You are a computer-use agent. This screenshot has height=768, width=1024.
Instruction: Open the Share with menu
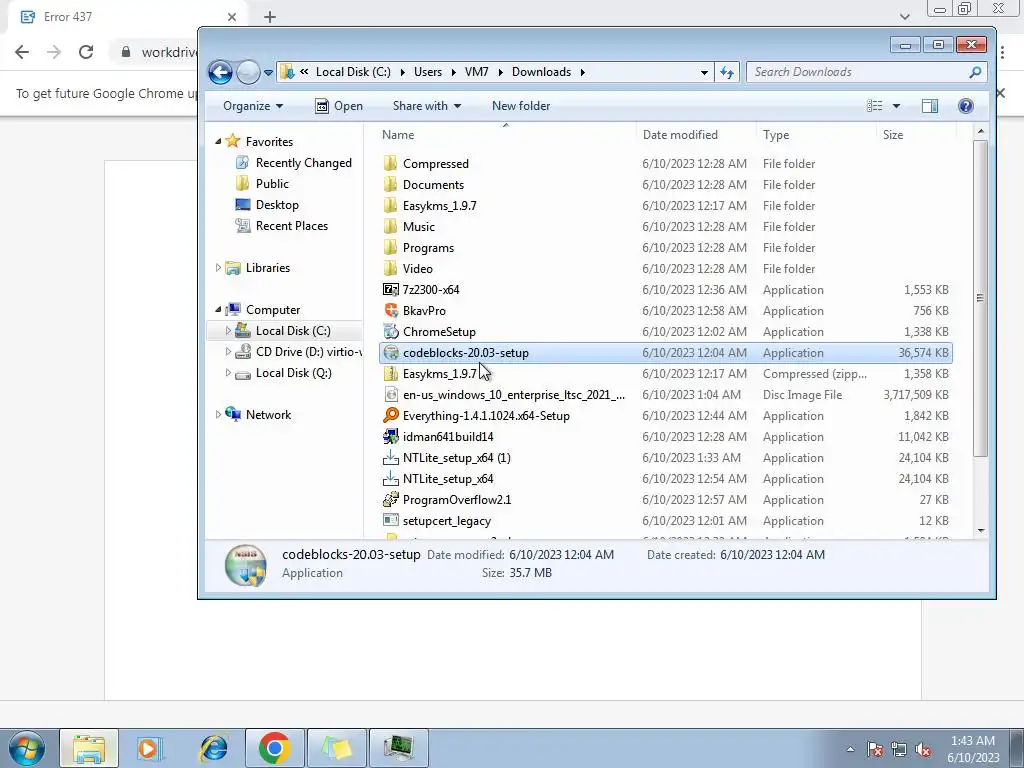426,106
